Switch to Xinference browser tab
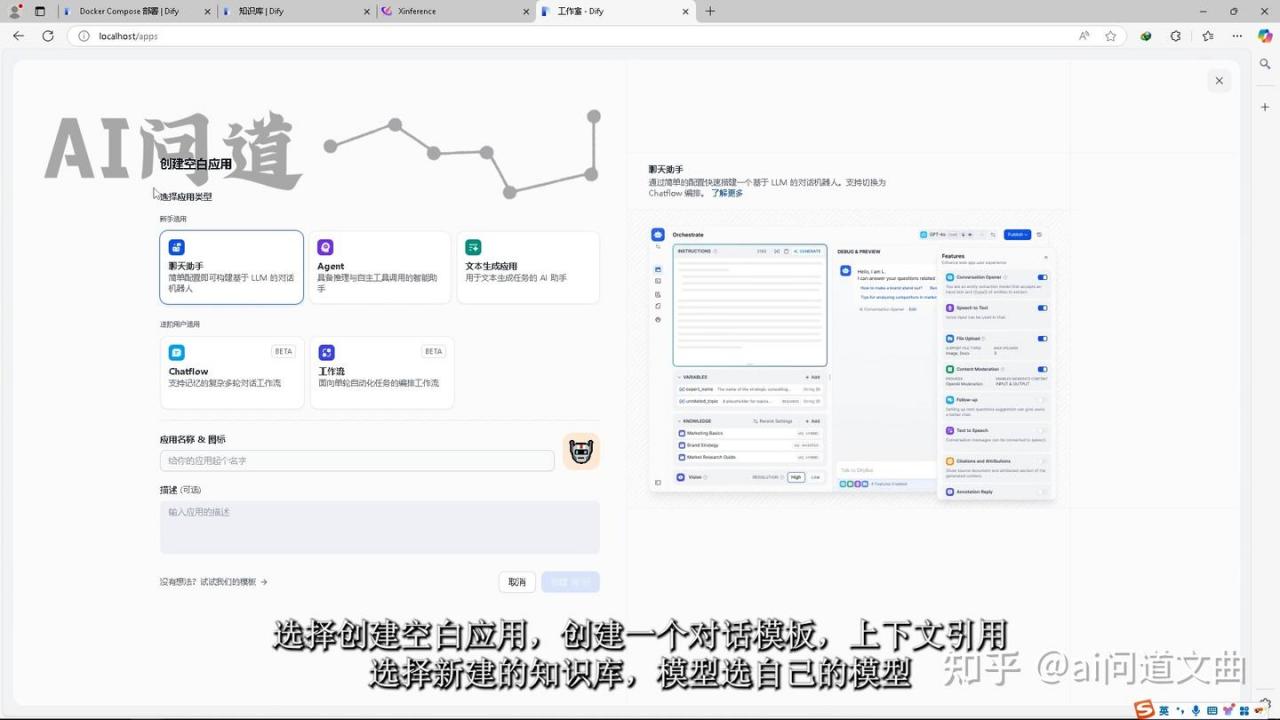 456,11
